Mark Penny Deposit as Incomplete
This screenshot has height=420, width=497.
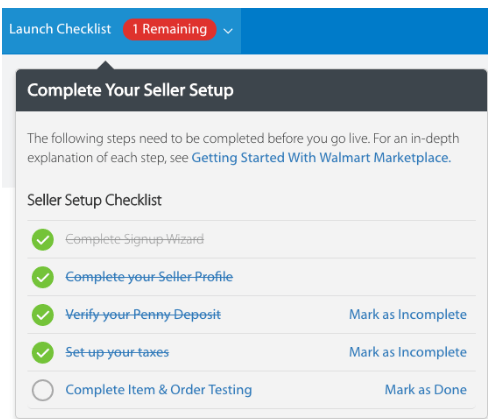tap(408, 314)
